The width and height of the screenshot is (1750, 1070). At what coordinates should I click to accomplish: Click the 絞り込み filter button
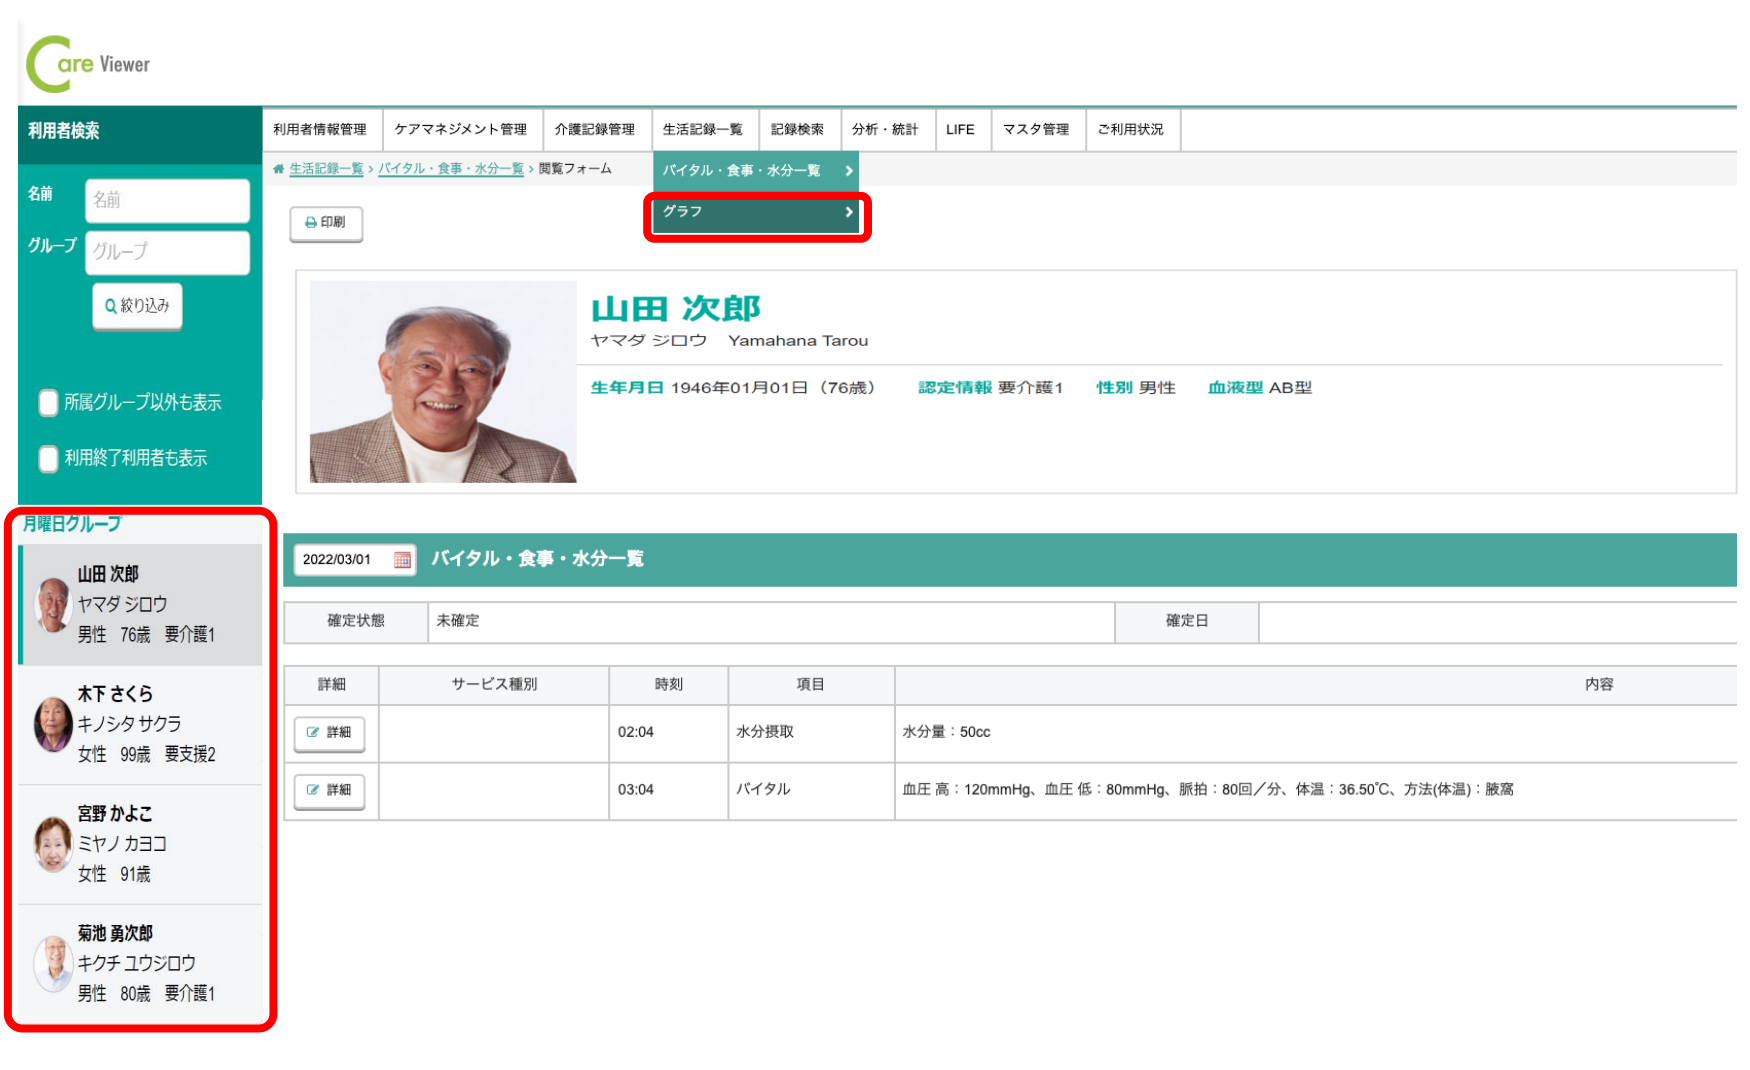click(137, 306)
